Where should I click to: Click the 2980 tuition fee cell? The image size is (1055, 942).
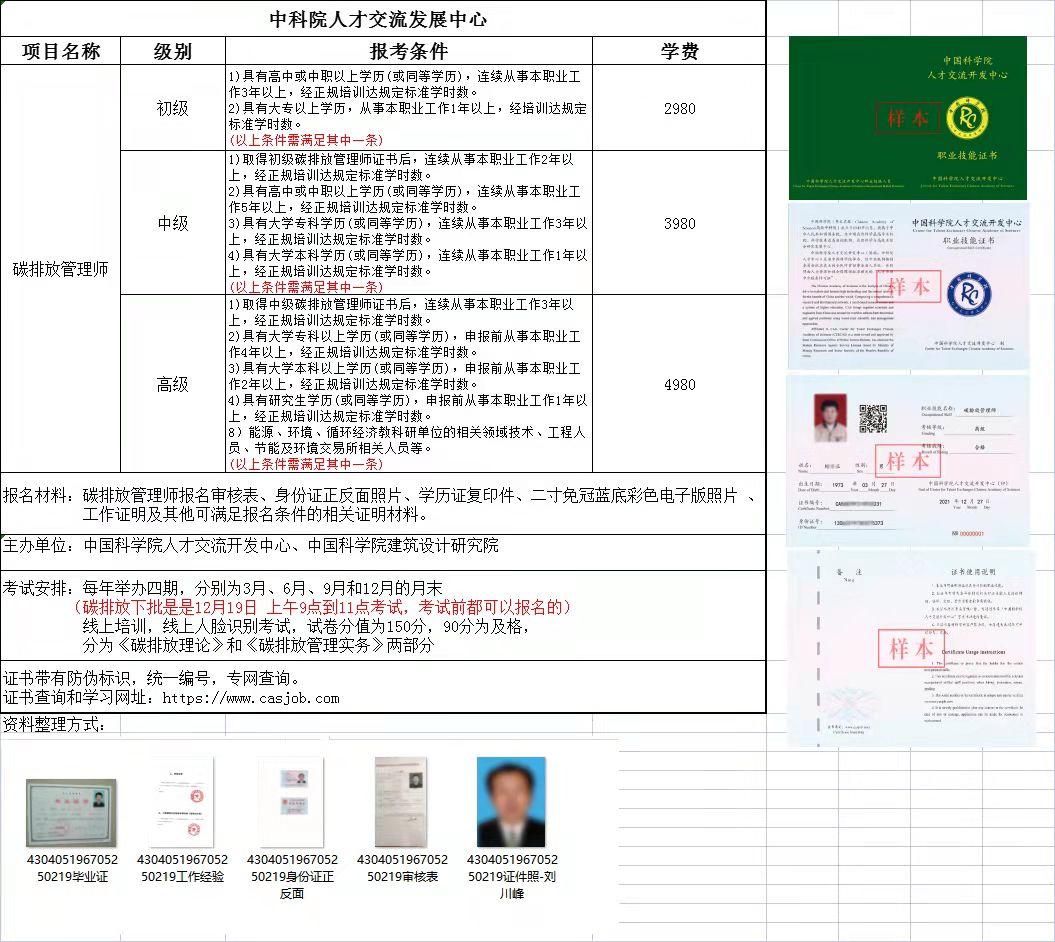click(x=680, y=108)
